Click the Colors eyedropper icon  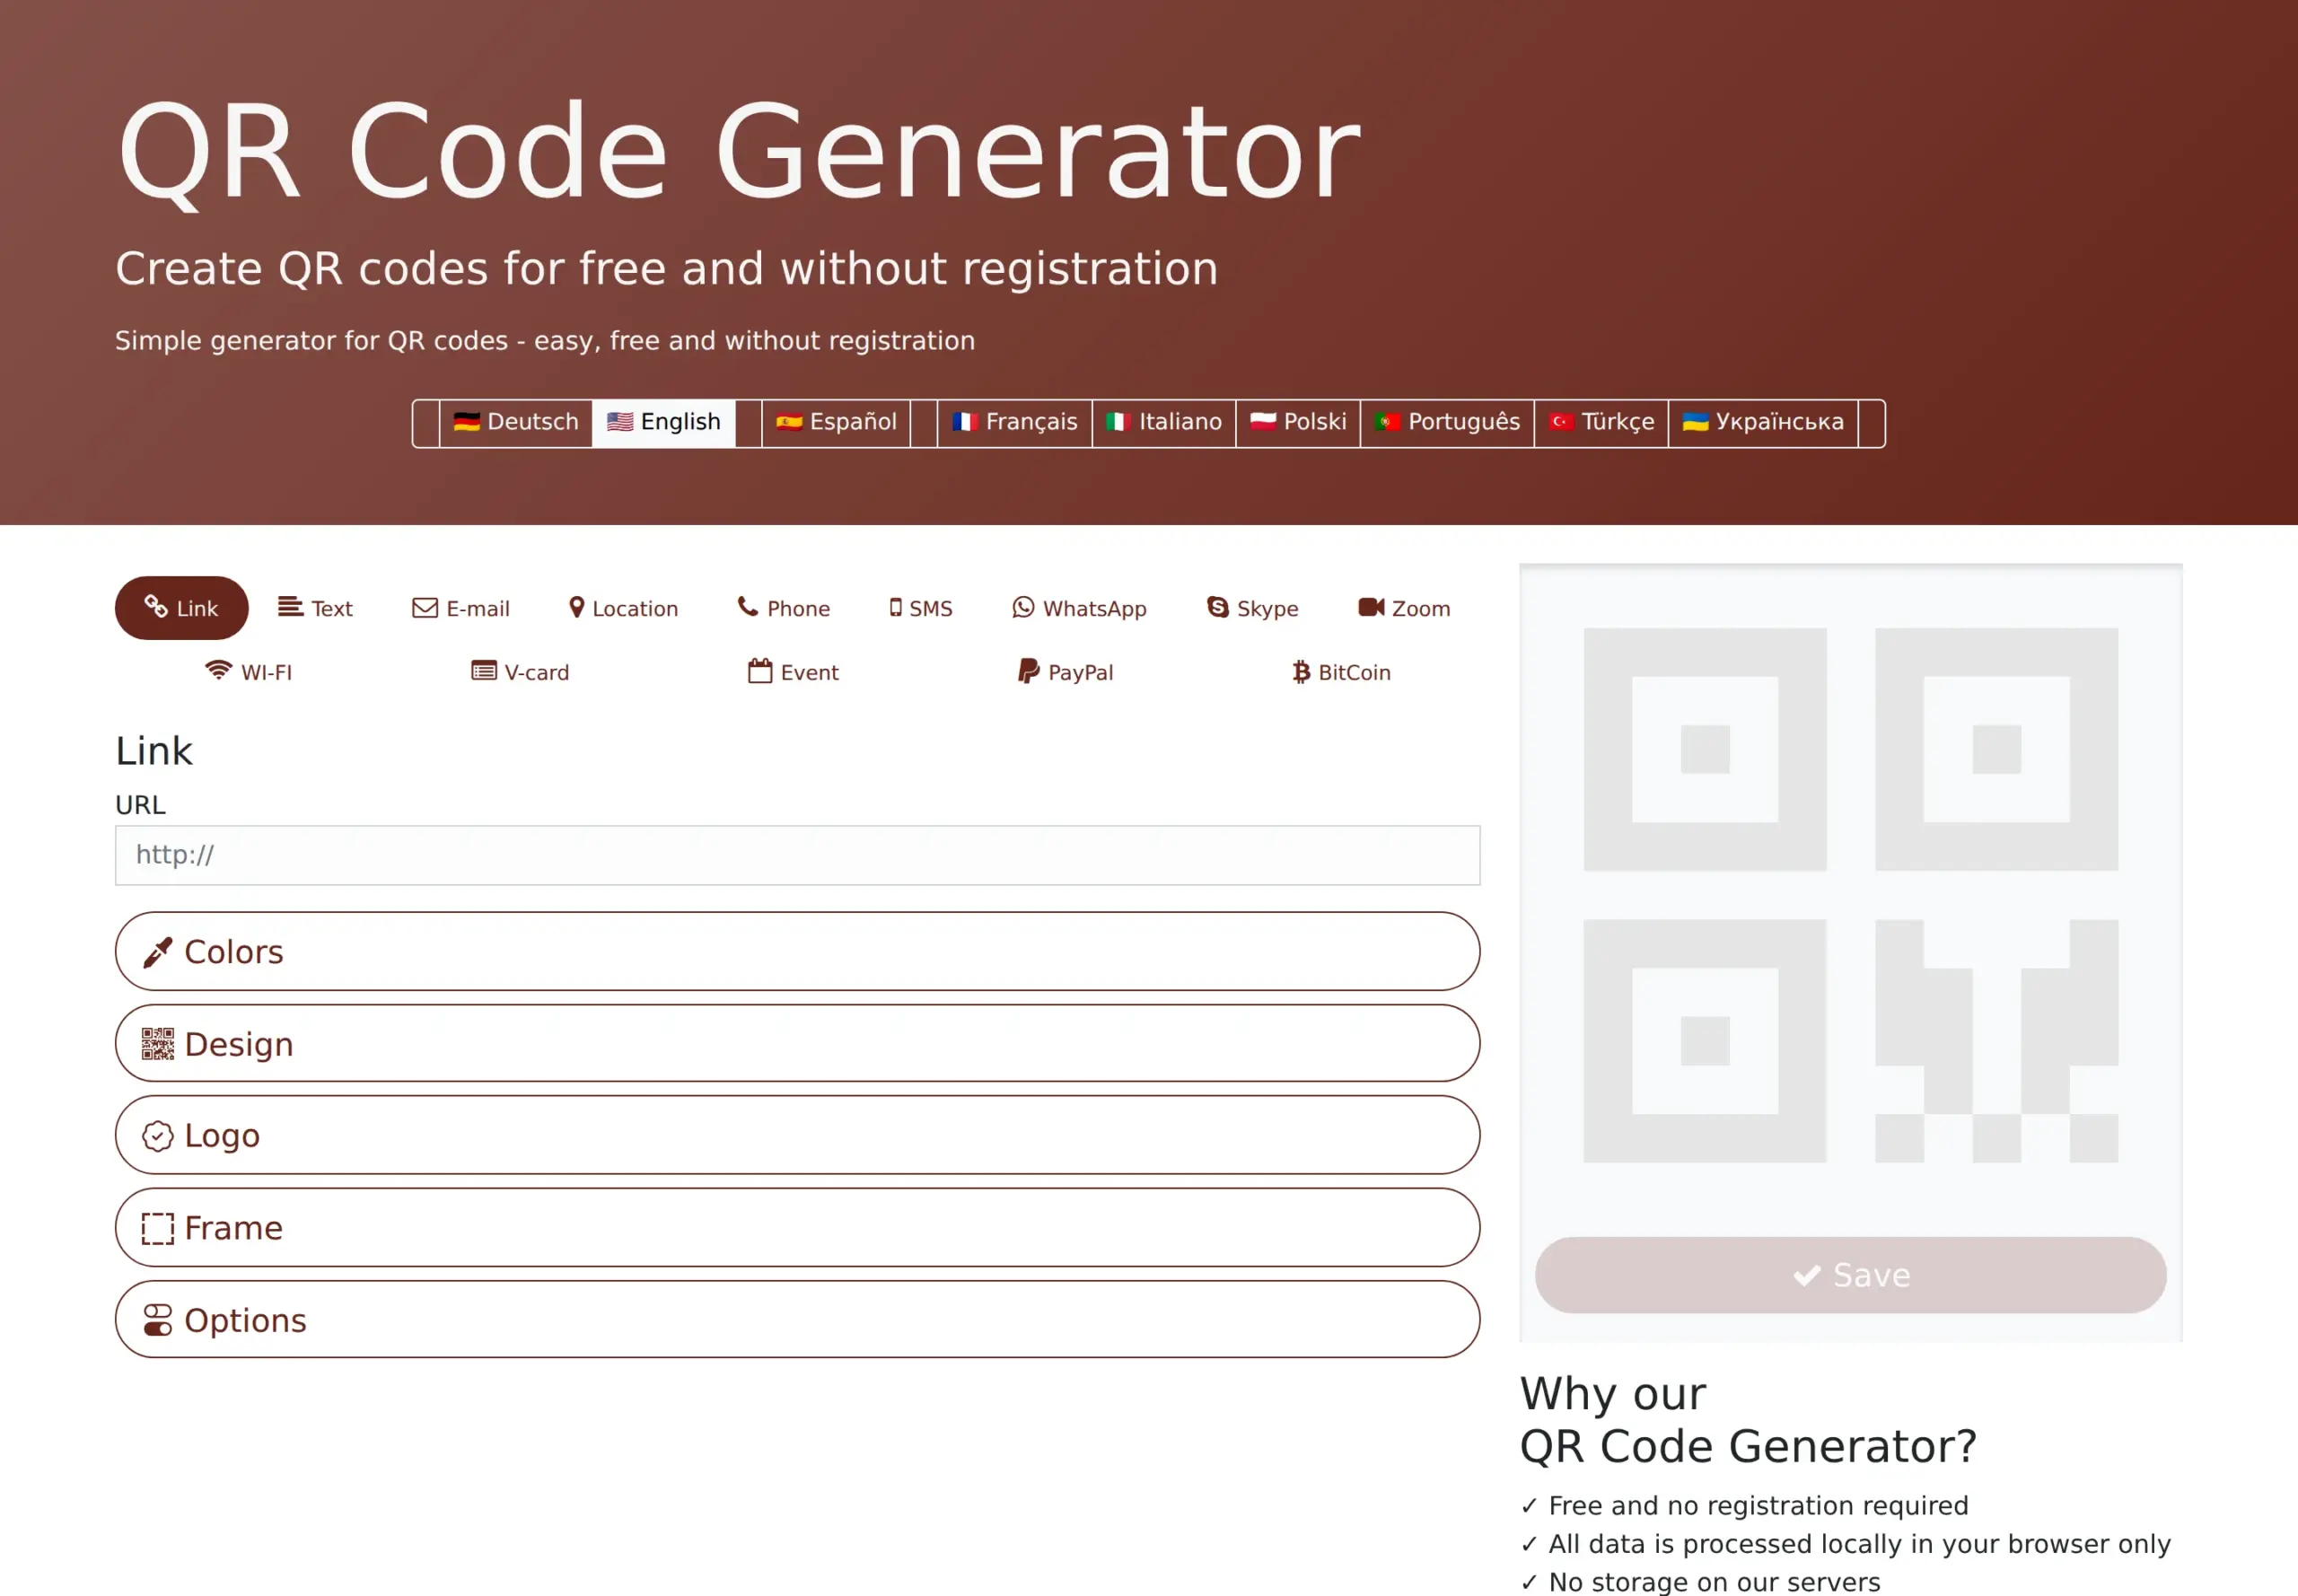coord(158,953)
